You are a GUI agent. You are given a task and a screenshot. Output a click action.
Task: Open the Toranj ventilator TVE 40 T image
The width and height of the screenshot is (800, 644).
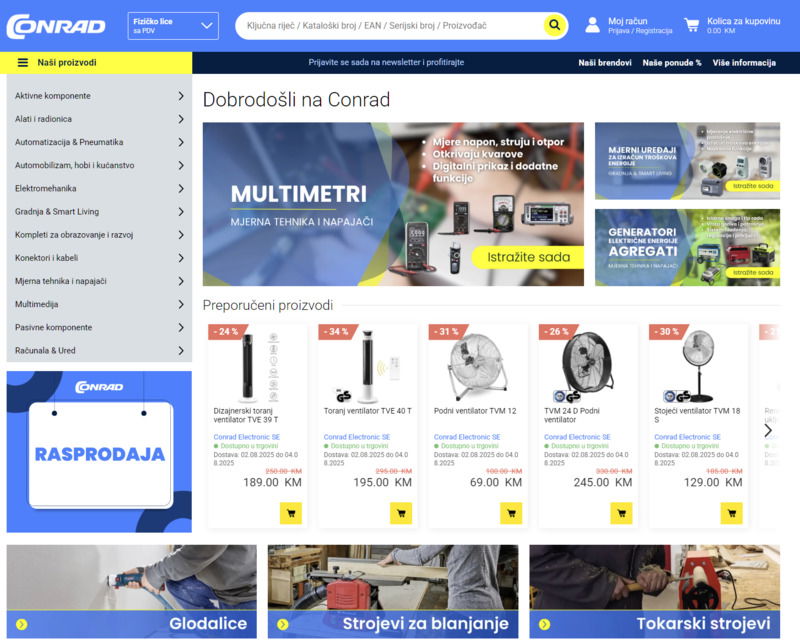367,365
